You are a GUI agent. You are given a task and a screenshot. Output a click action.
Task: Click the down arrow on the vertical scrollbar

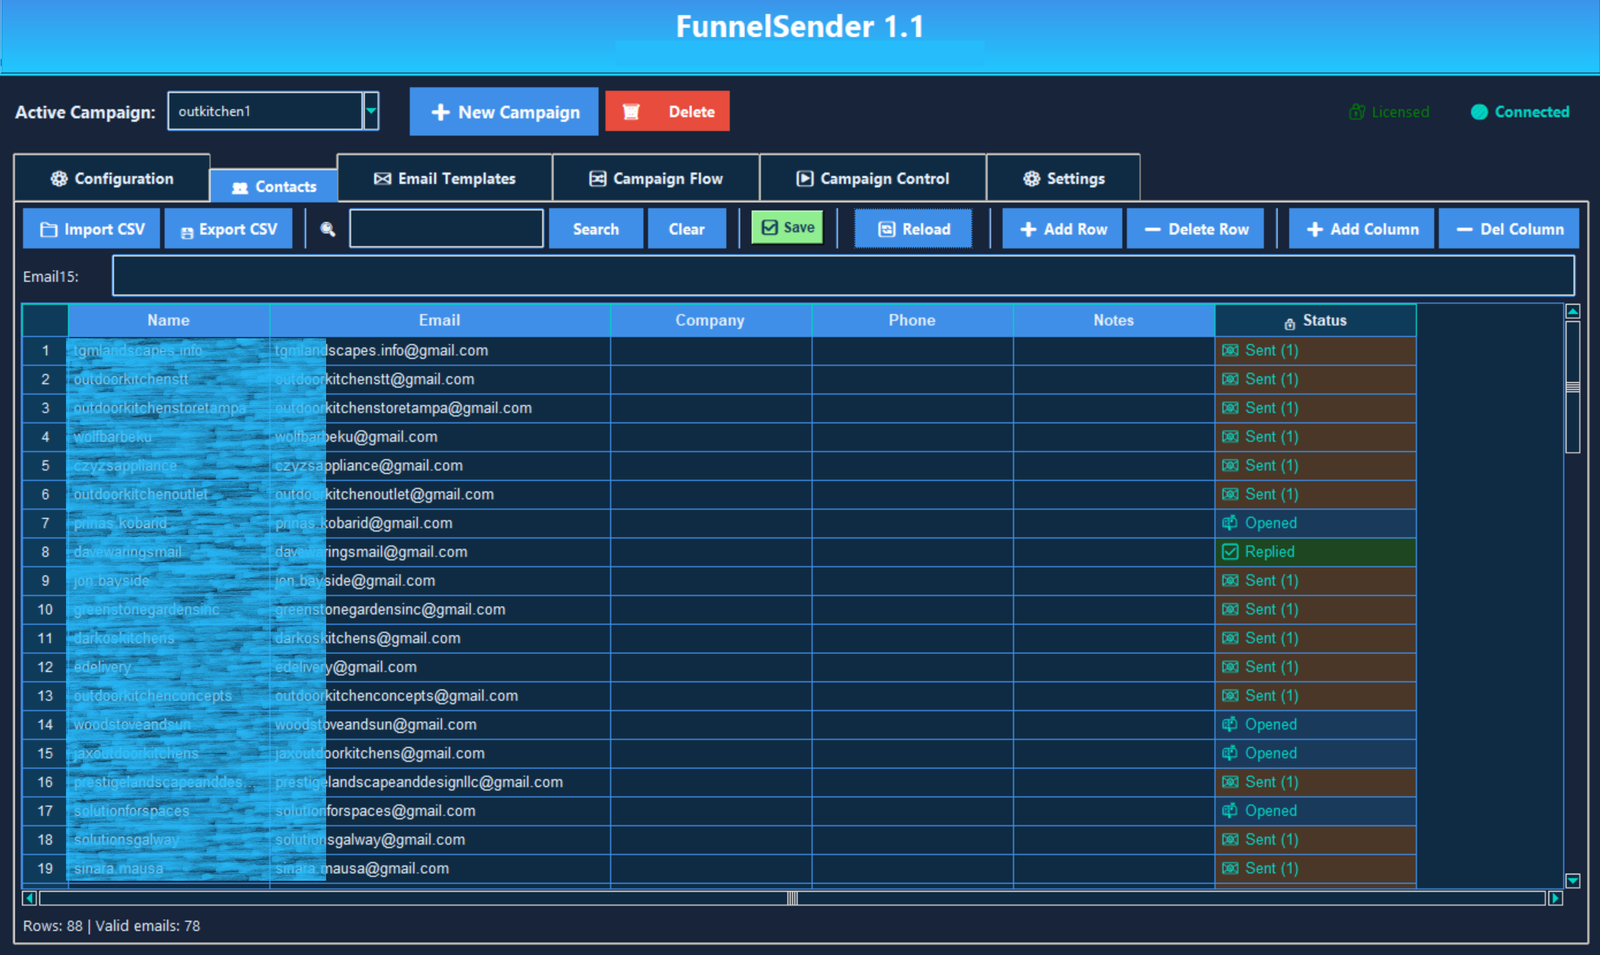[x=1572, y=881]
